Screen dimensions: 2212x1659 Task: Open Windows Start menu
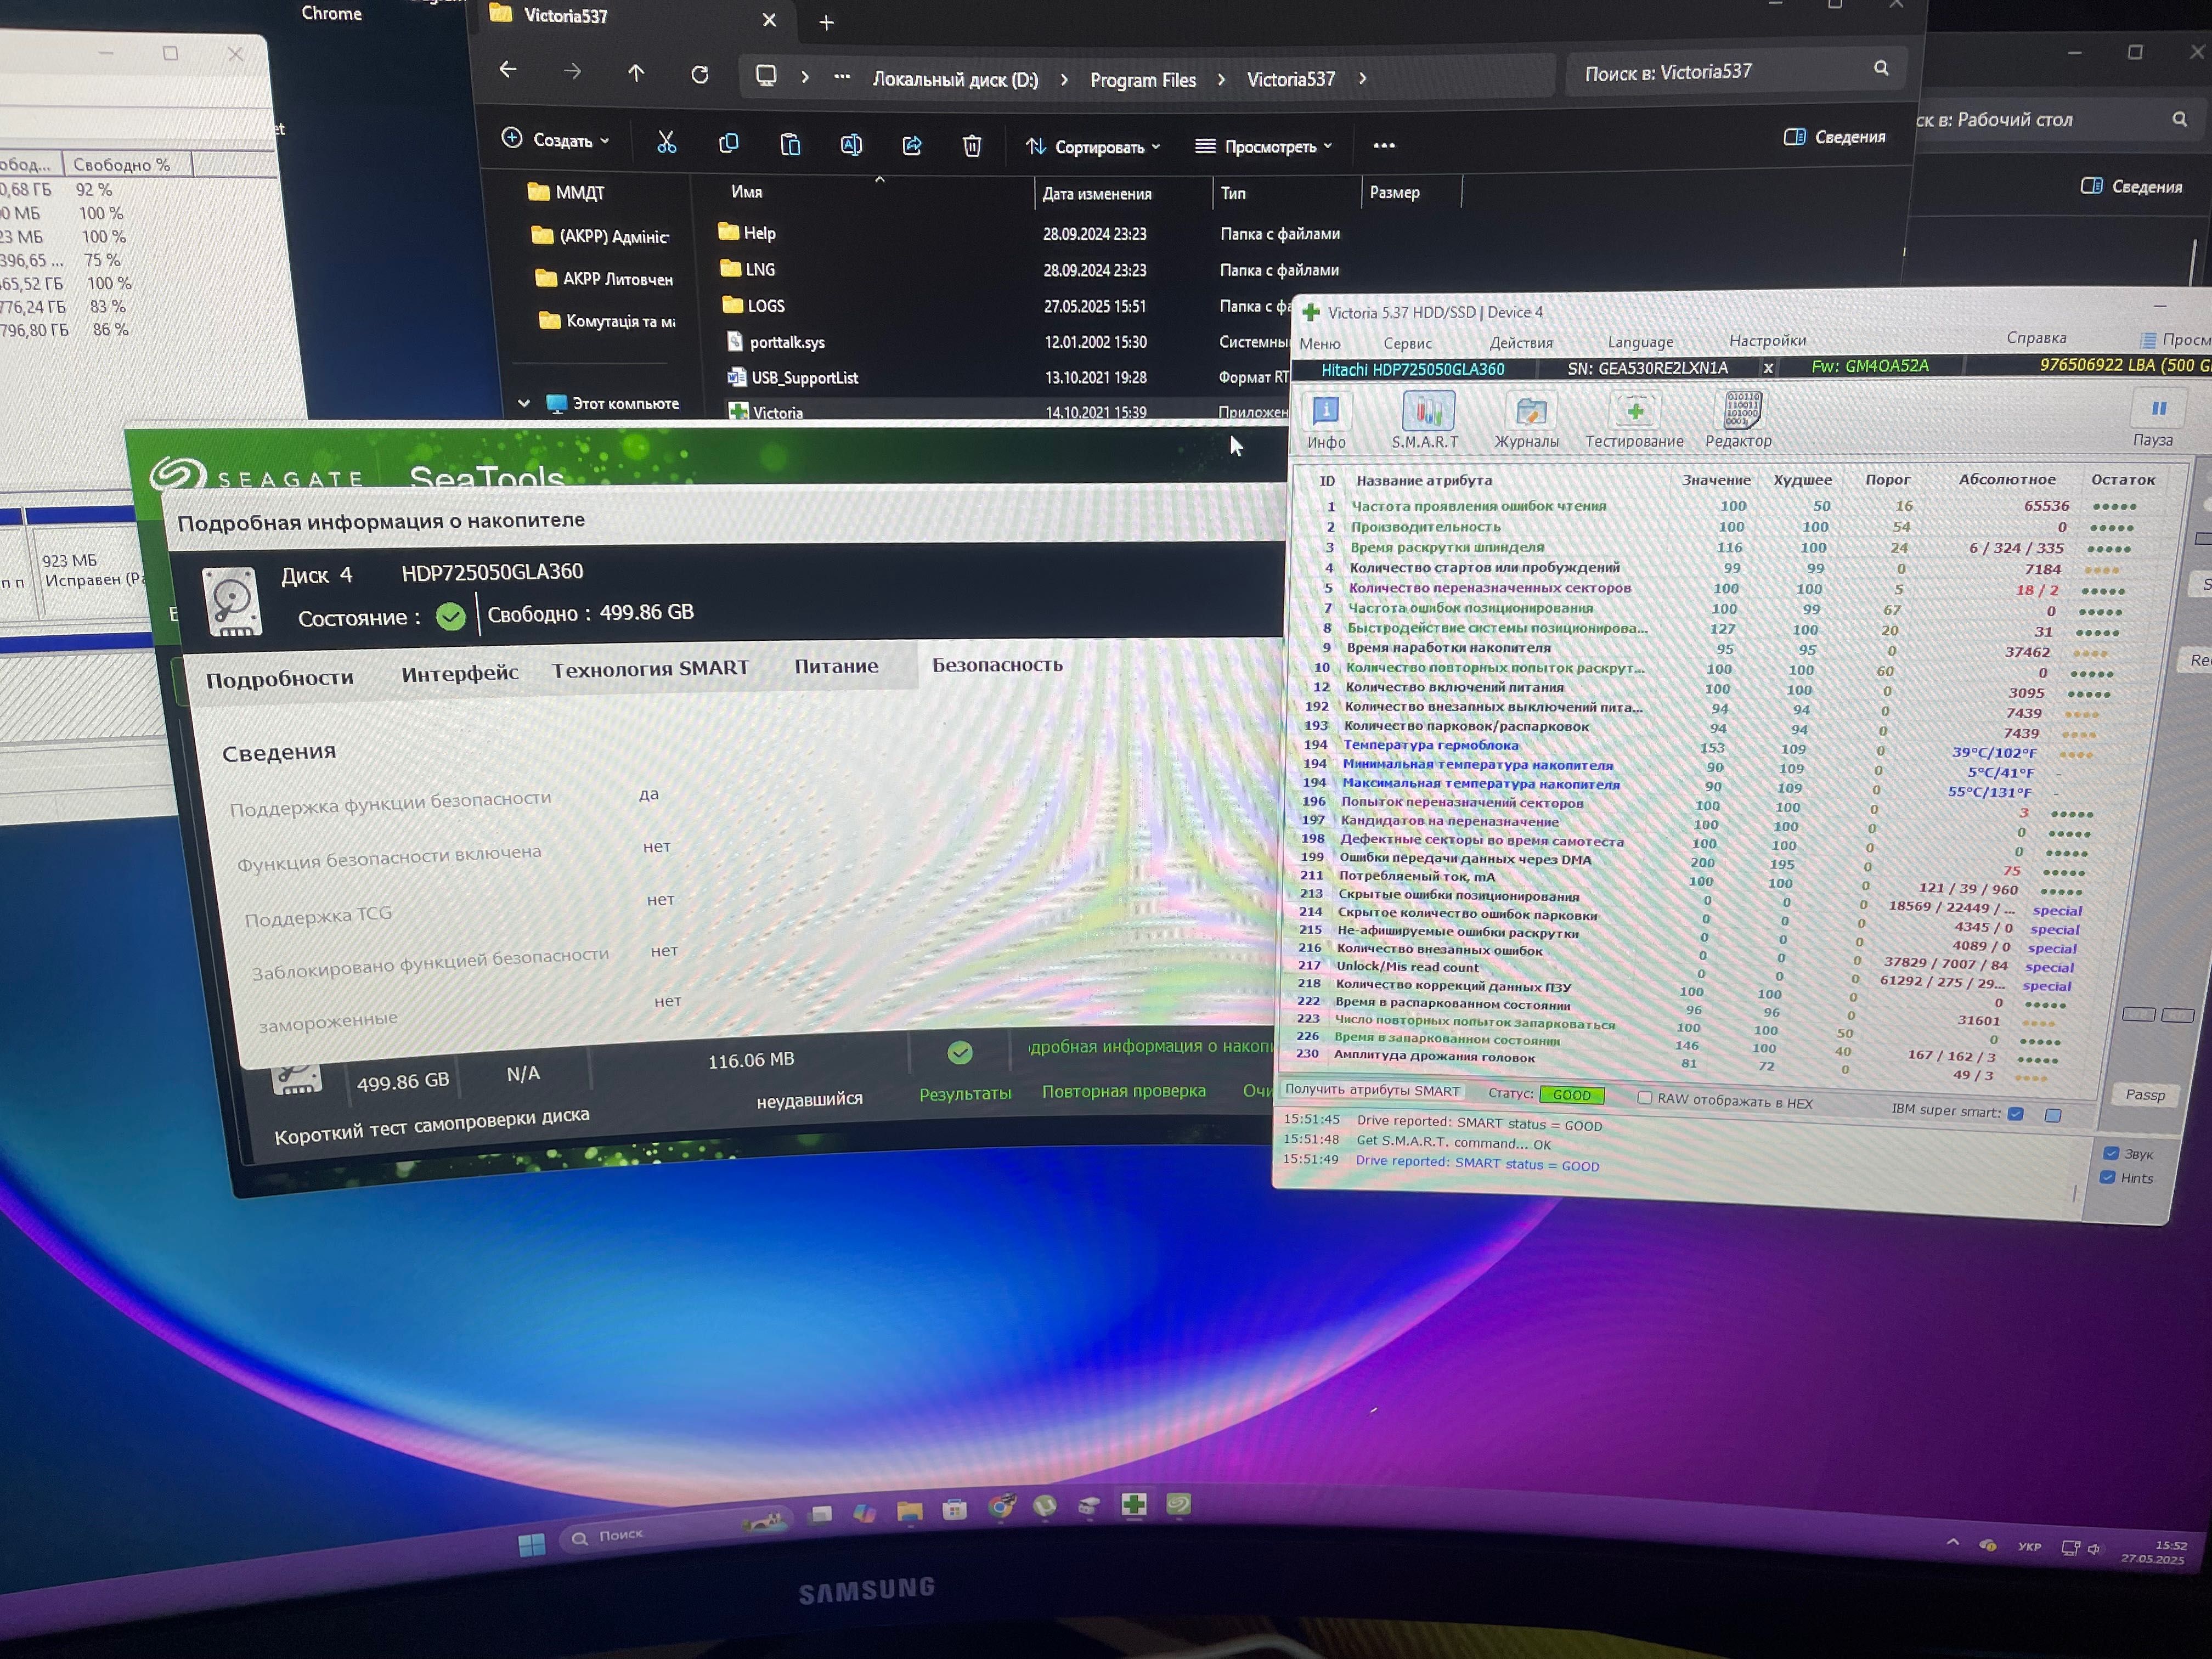tap(532, 1546)
